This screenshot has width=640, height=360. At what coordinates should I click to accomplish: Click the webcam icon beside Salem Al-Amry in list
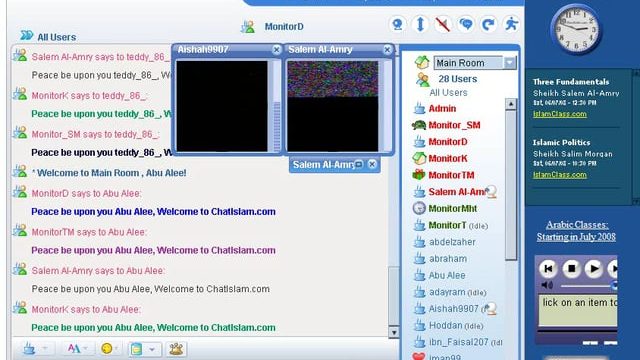click(x=491, y=192)
